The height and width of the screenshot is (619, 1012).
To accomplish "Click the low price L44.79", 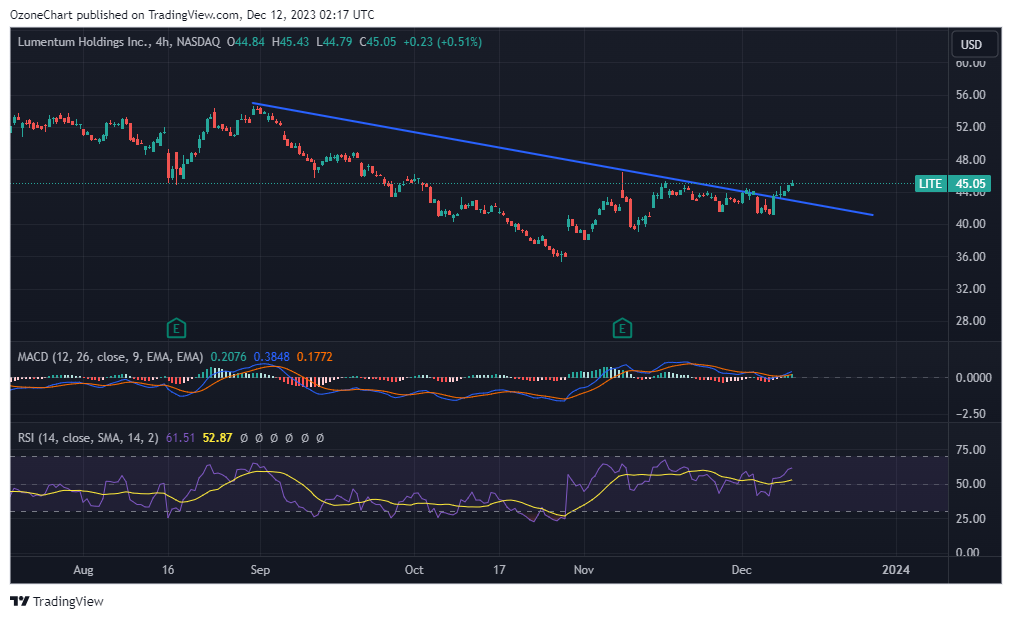I will tap(334, 42).
